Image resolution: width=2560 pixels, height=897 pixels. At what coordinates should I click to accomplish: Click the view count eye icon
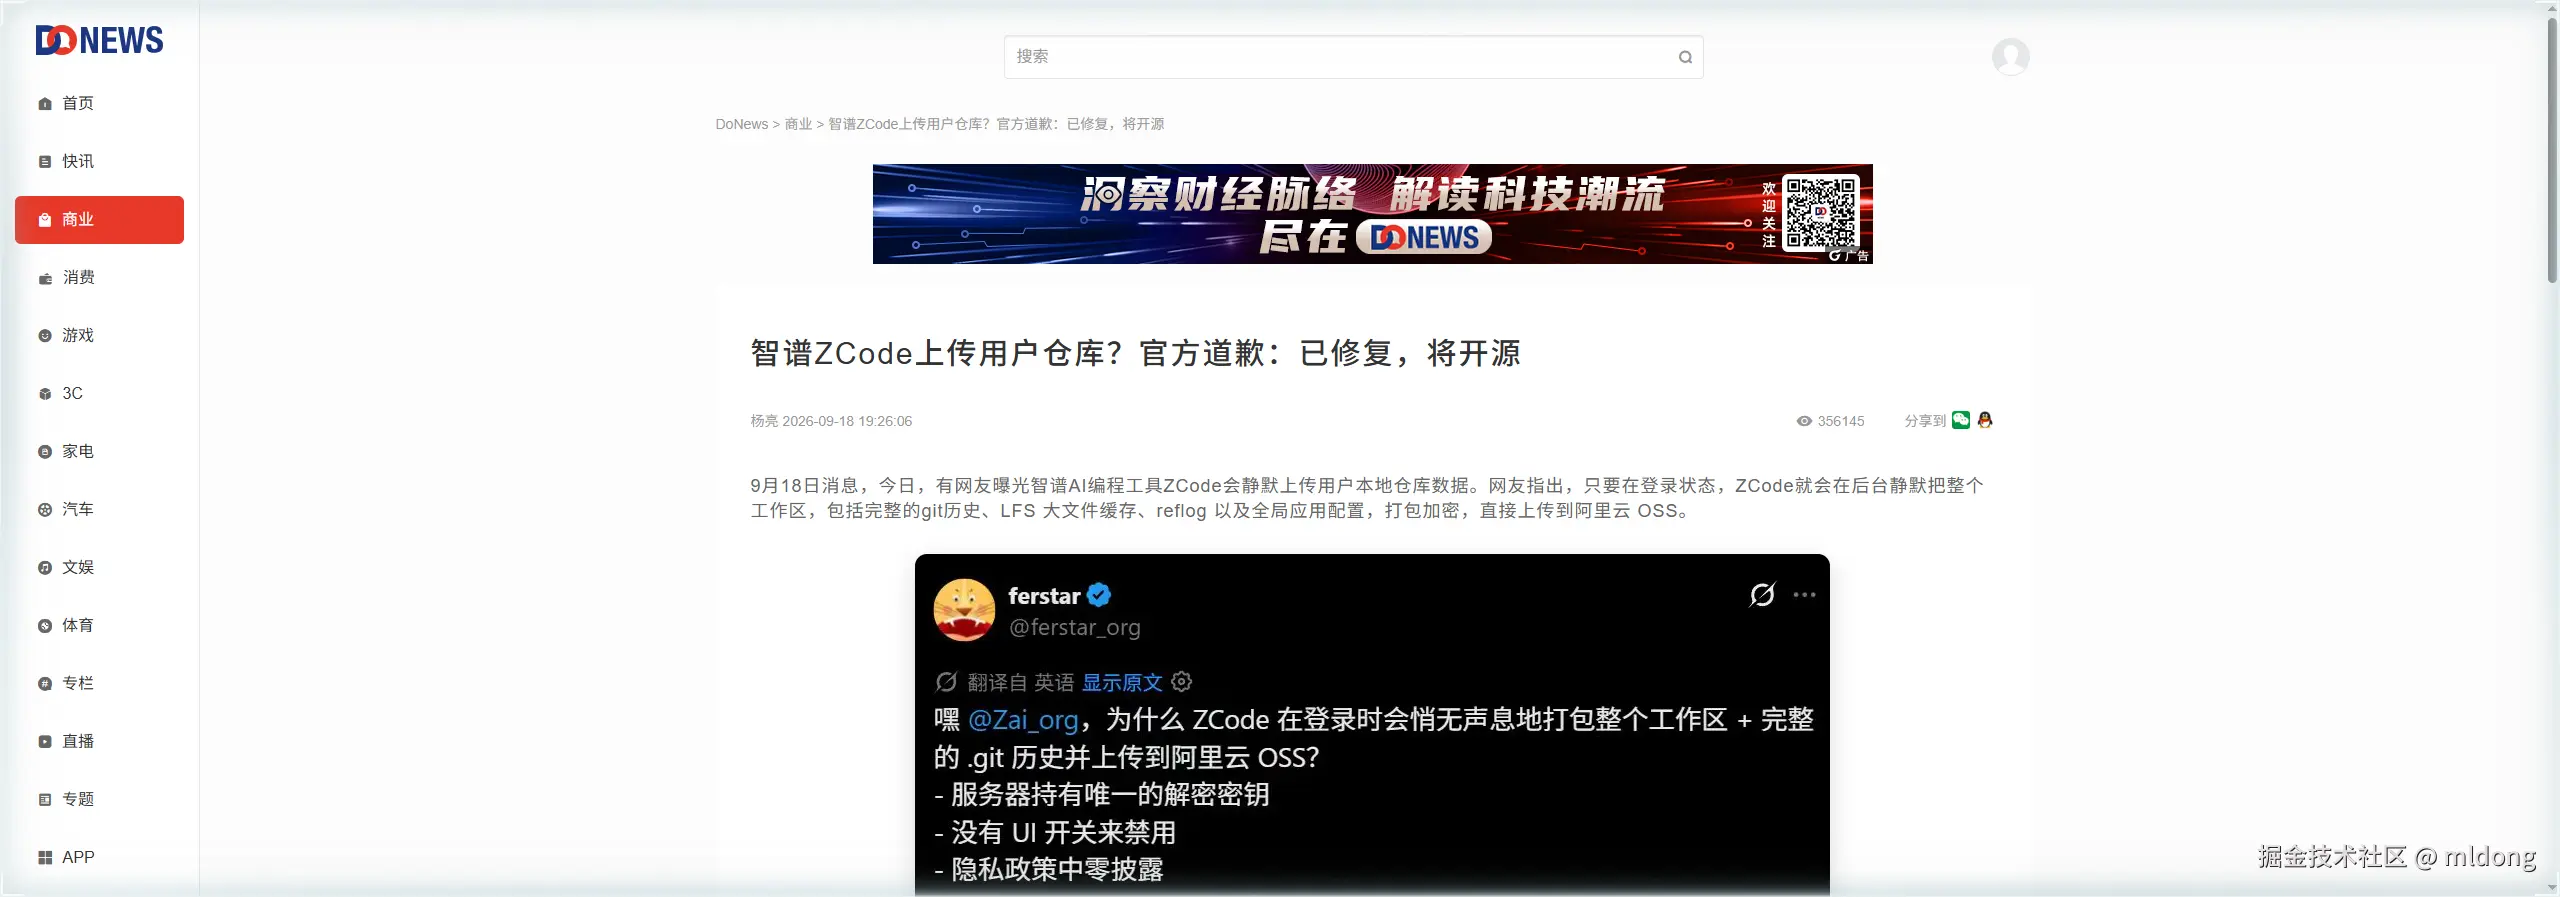1804,421
